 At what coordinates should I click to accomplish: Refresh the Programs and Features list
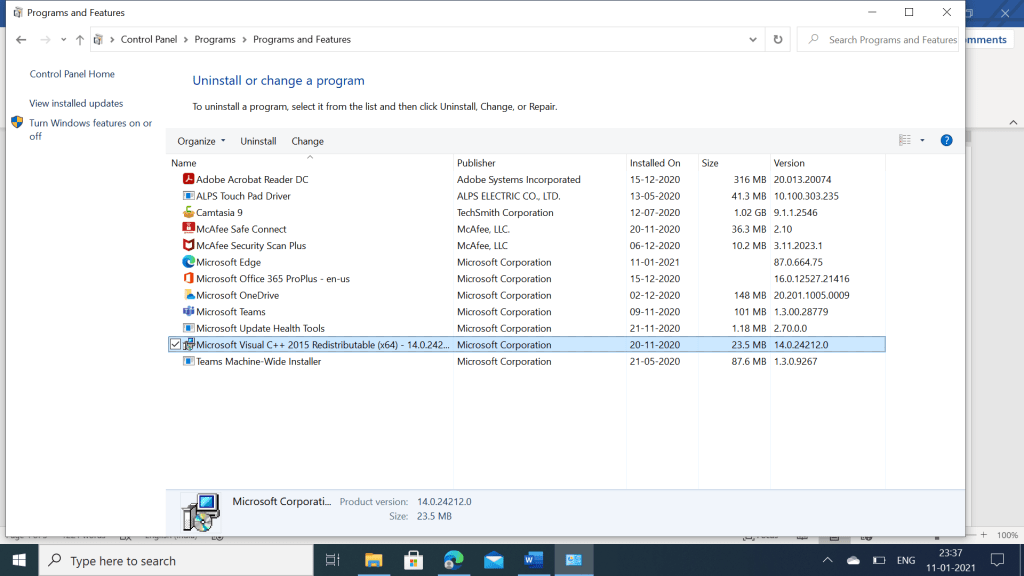pos(778,39)
